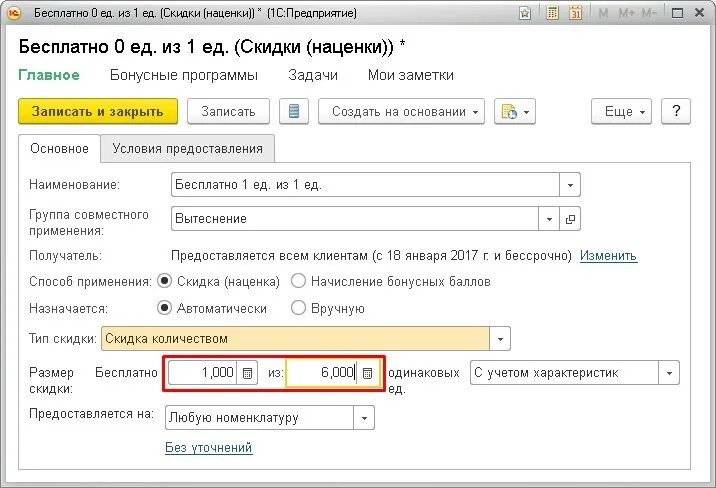Image resolution: width=716 pixels, height=488 pixels.
Task: Open the Любую номенклатуру dropdown arrow
Action: click(x=364, y=418)
